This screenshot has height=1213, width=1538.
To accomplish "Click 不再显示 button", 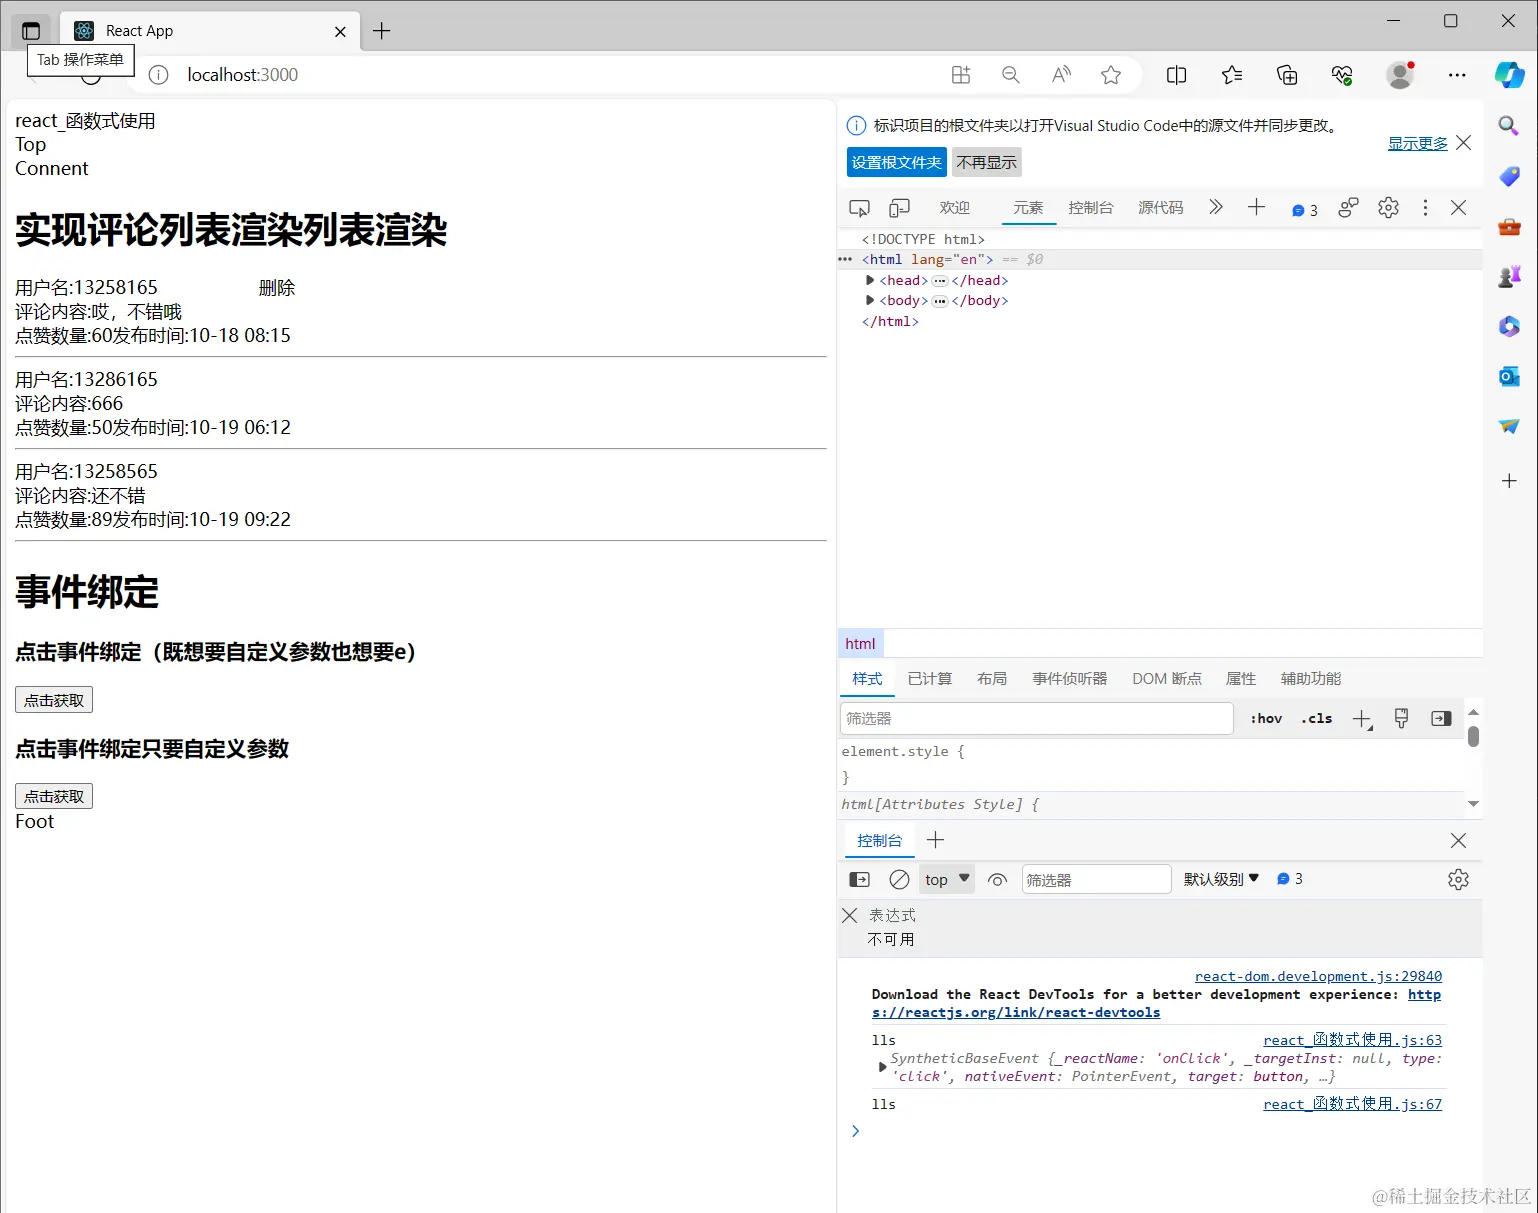I will click(986, 162).
